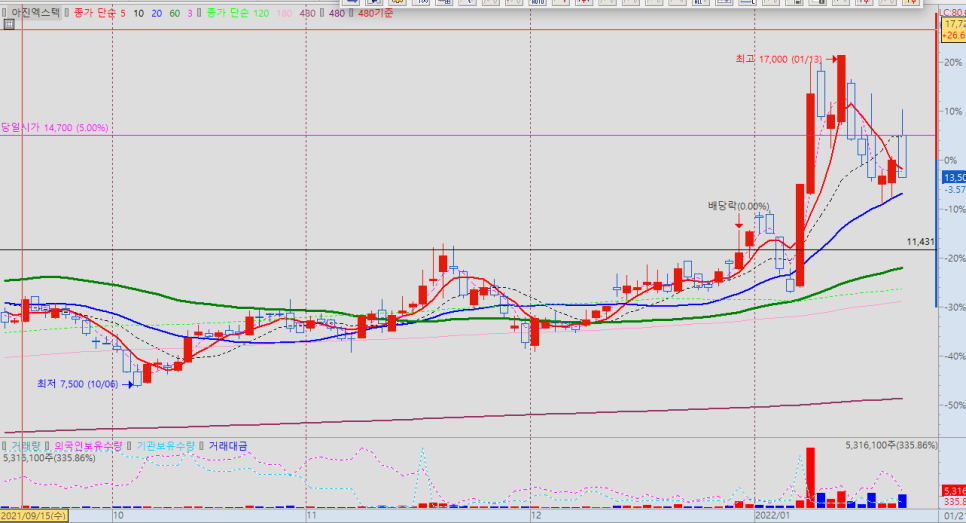Toggle the box beside the 아진엑스텍 legend
Viewport: 966px width, 523px height.
point(5,13)
